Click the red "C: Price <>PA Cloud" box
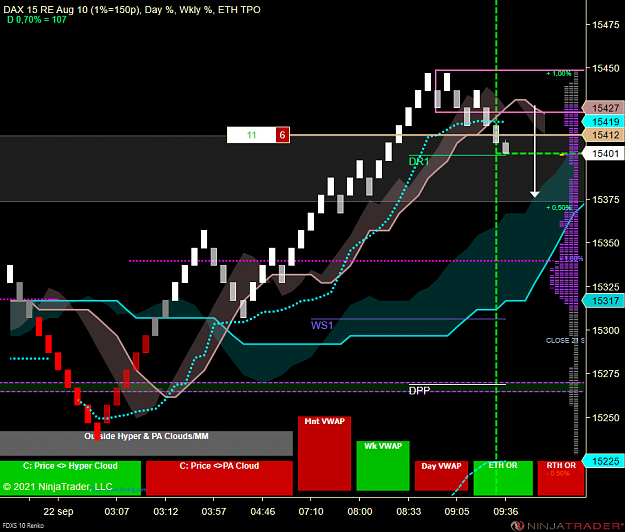Image resolution: width=625 pixels, height=532 pixels. [x=219, y=478]
